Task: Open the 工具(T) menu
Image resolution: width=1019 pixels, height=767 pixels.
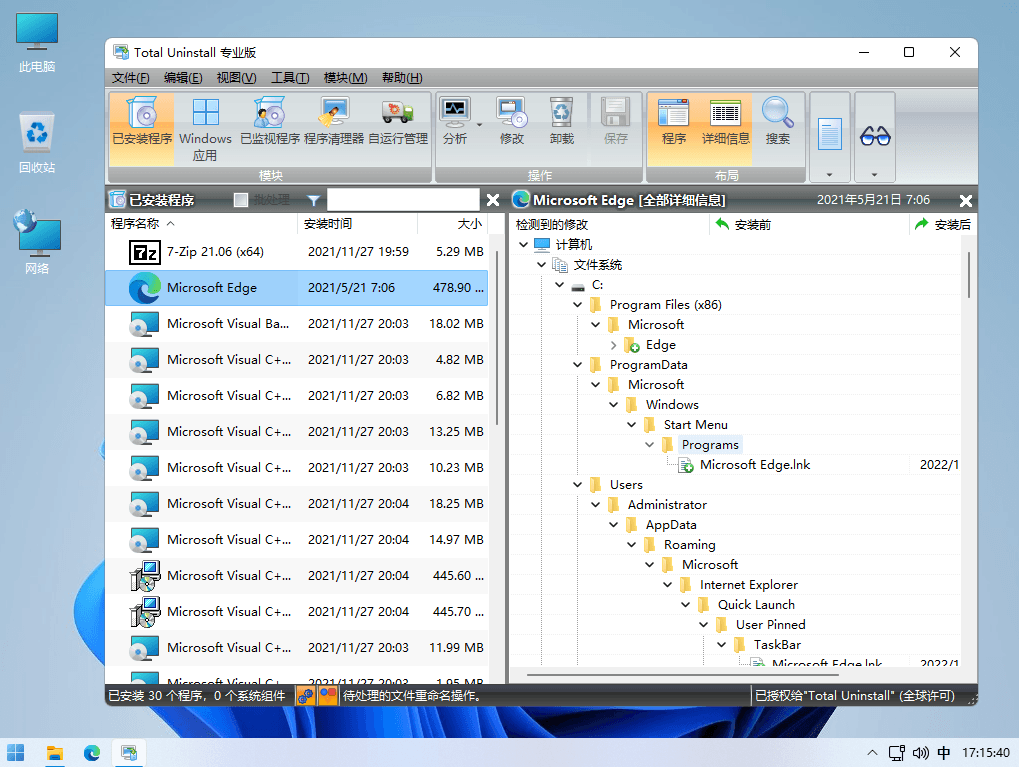Action: pyautogui.click(x=290, y=78)
